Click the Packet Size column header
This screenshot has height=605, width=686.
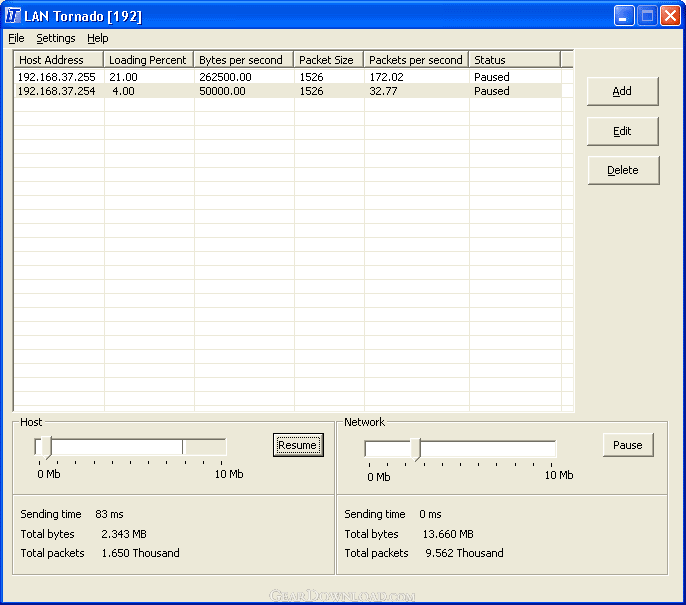coord(329,60)
